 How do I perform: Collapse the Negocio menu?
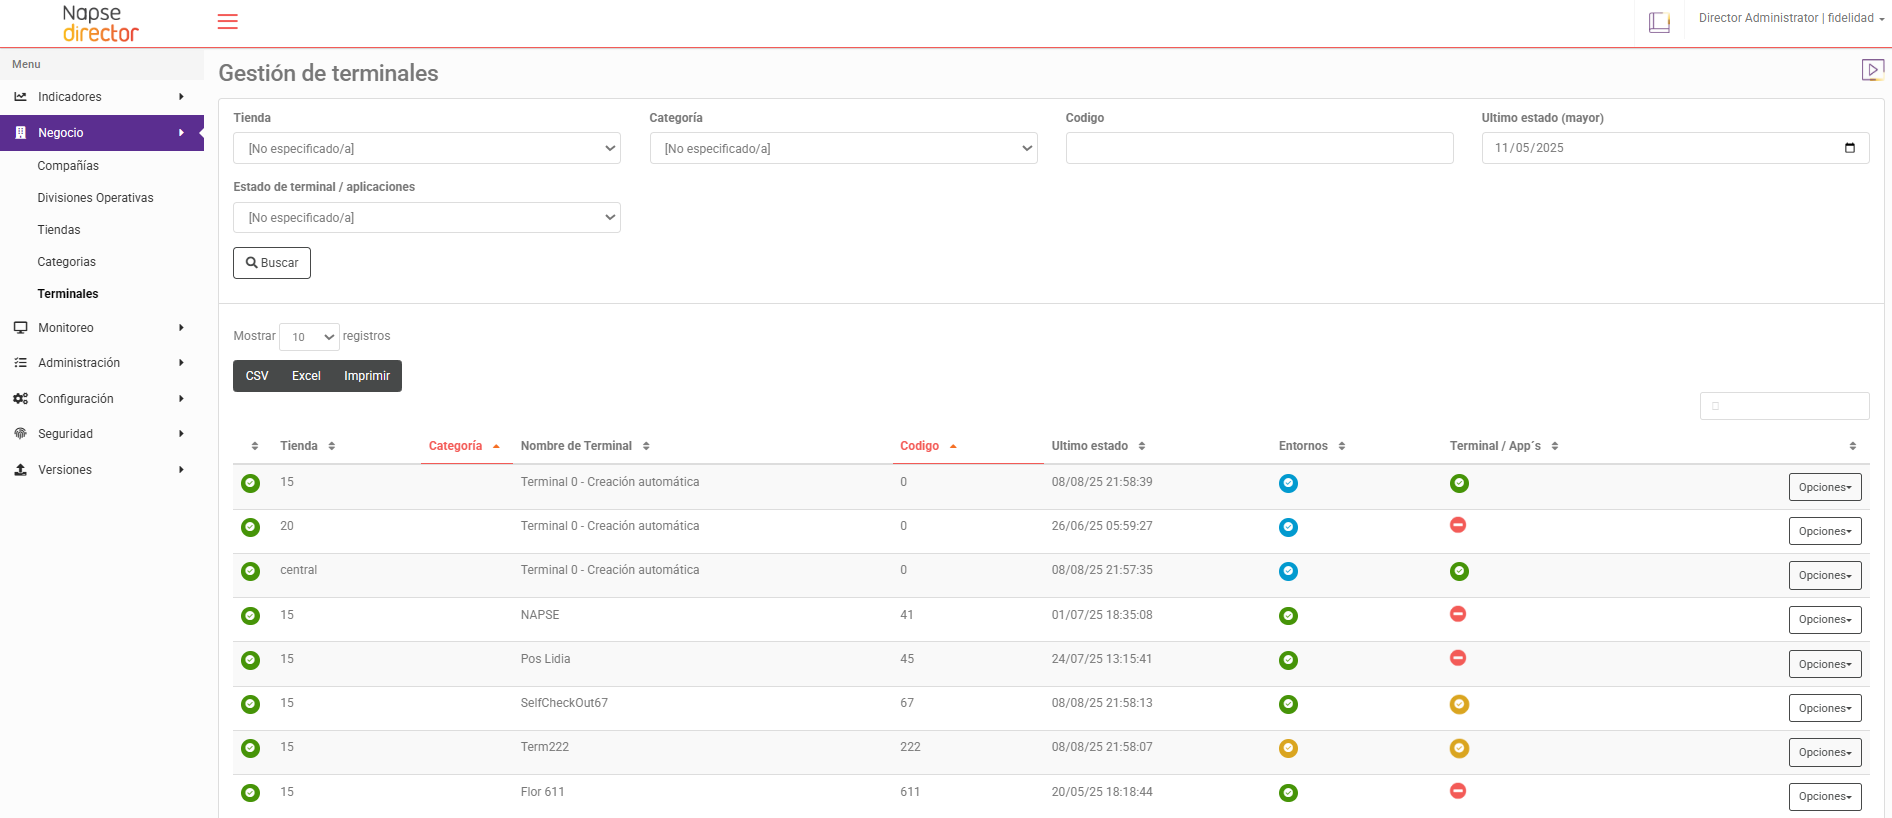click(x=102, y=132)
